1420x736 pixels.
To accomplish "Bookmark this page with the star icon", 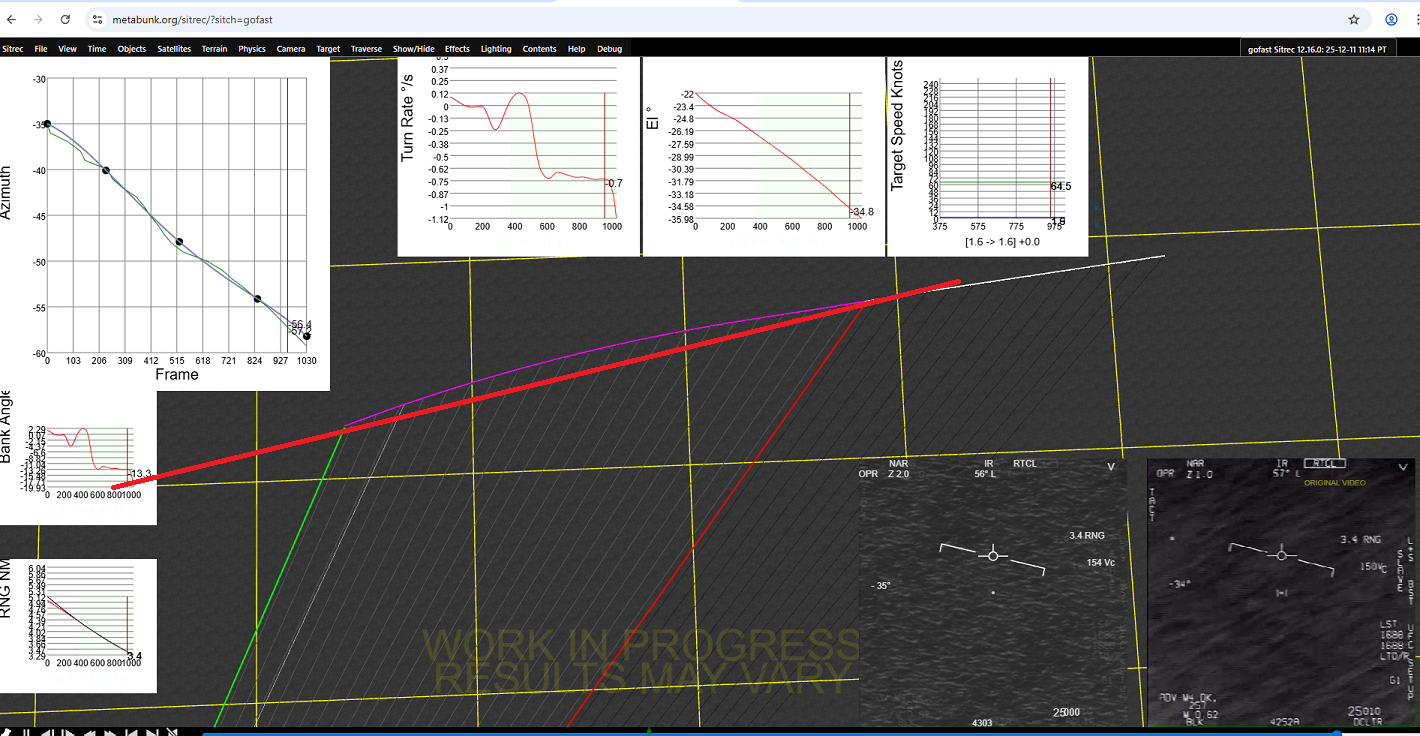I will coord(1354,19).
